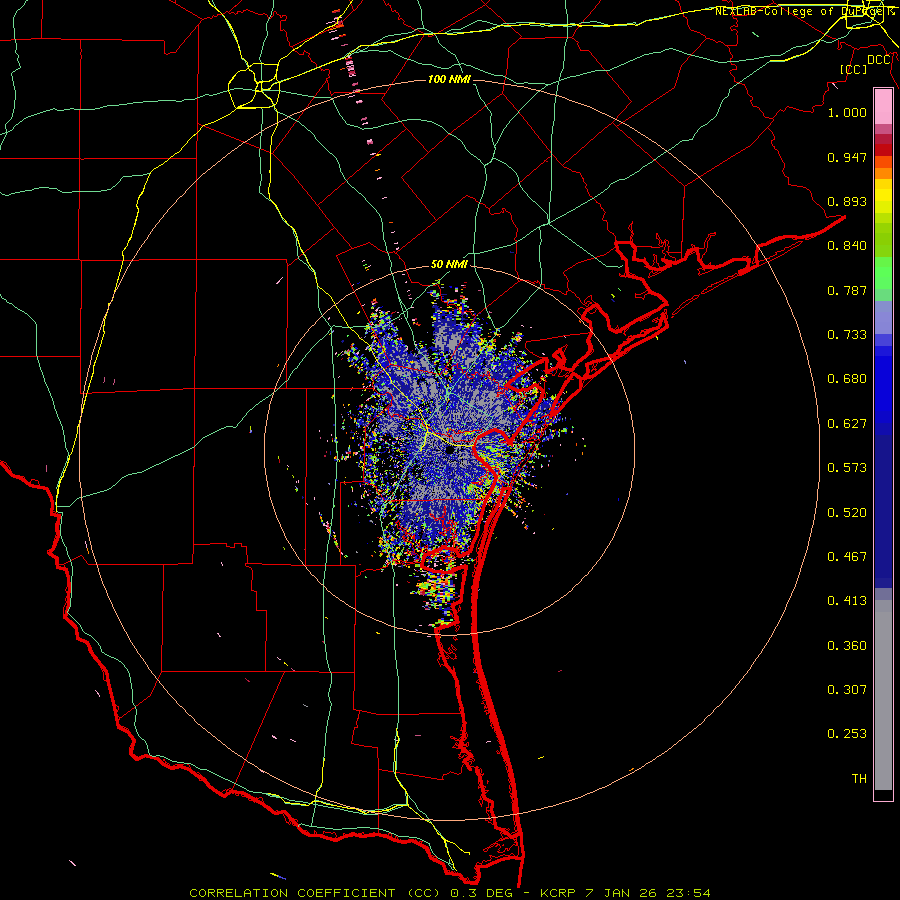Click the "DCC" label above the colorbar
Screen dimensions: 900x900
879,60
